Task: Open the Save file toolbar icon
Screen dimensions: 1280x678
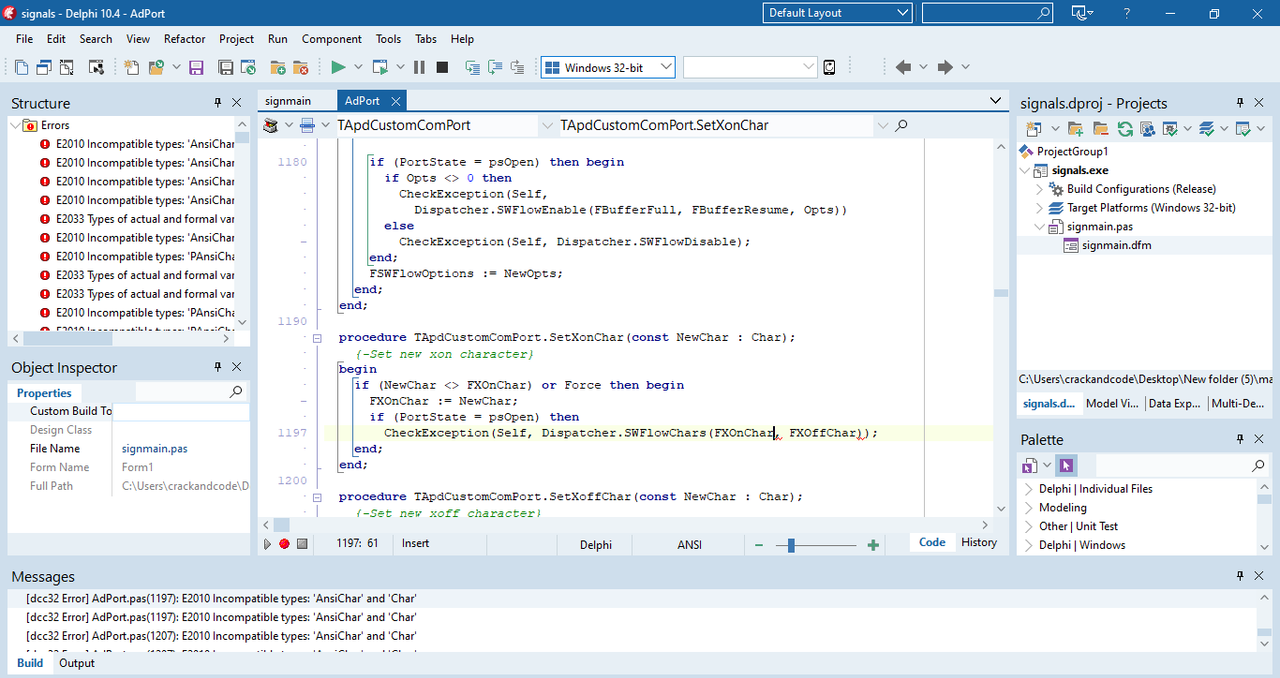Action: [x=196, y=67]
